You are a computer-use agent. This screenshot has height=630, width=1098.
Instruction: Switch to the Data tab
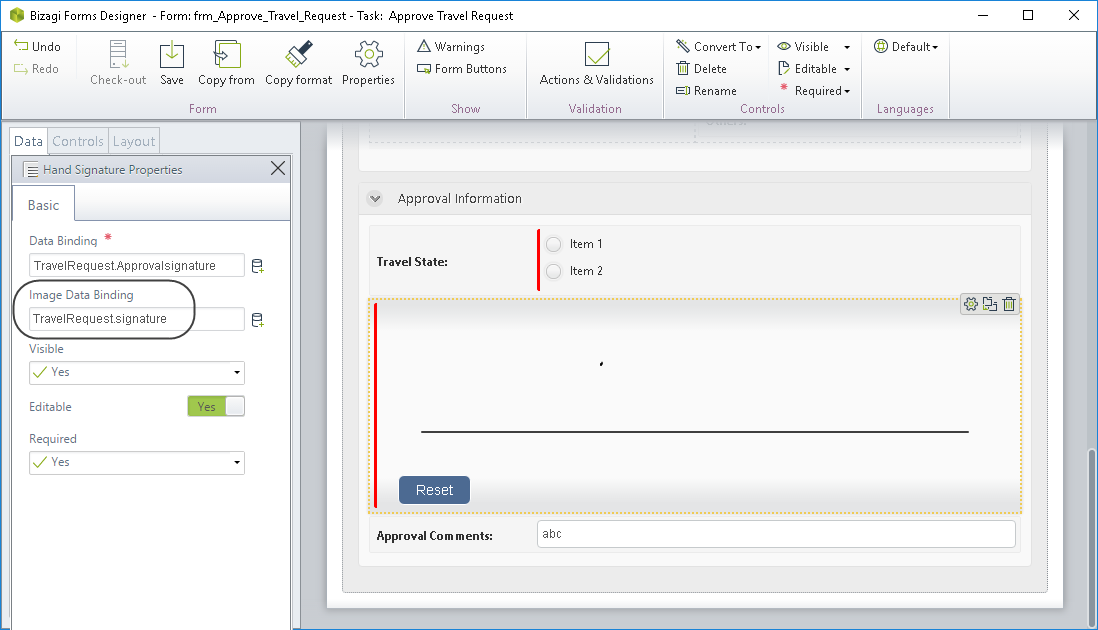(29, 141)
